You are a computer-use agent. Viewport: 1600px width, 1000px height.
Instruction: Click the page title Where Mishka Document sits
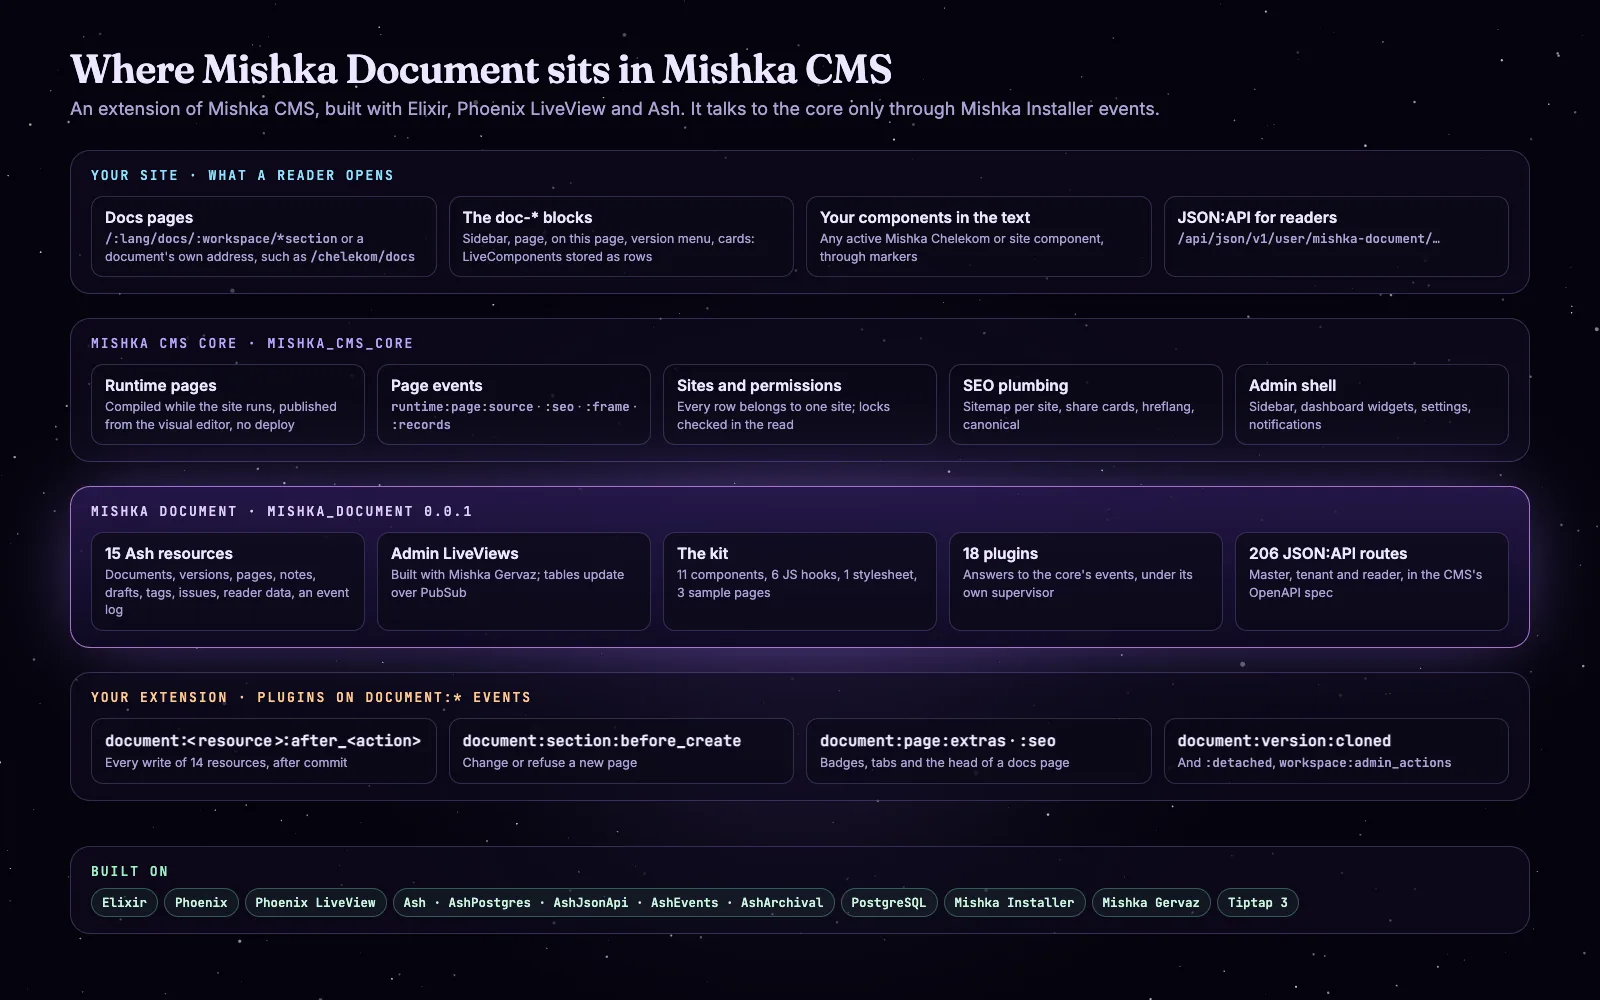(481, 70)
